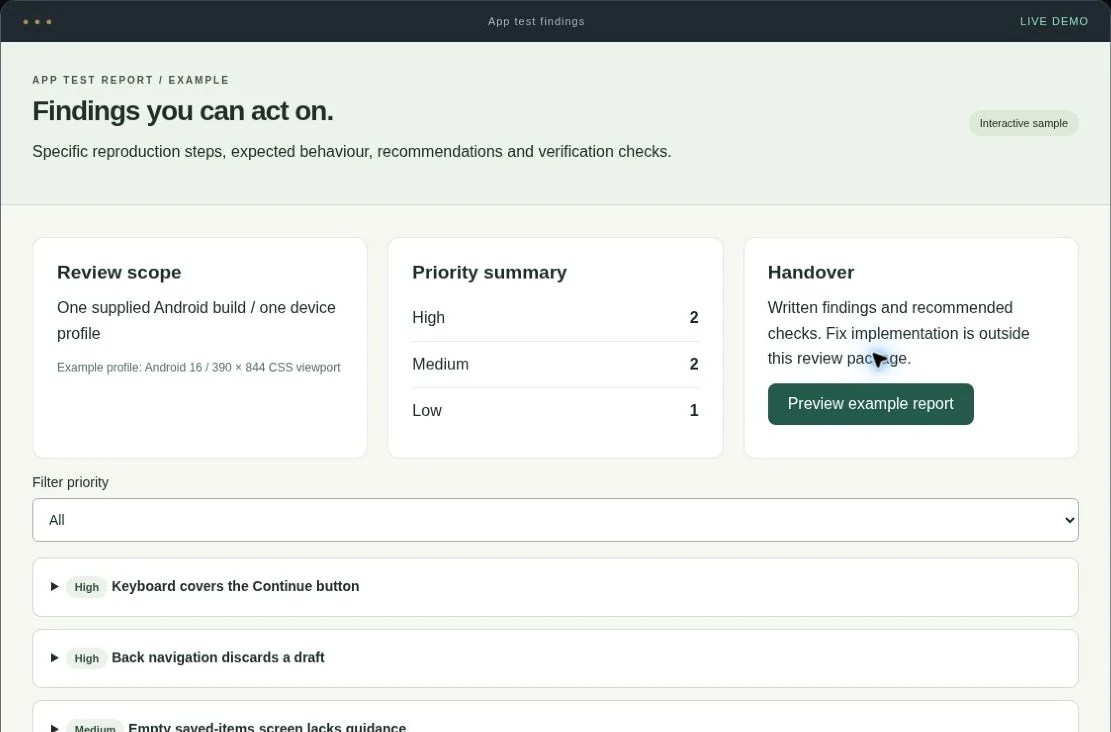Select the Findings you can act on heading
This screenshot has width=1111, height=732.
coord(183,111)
